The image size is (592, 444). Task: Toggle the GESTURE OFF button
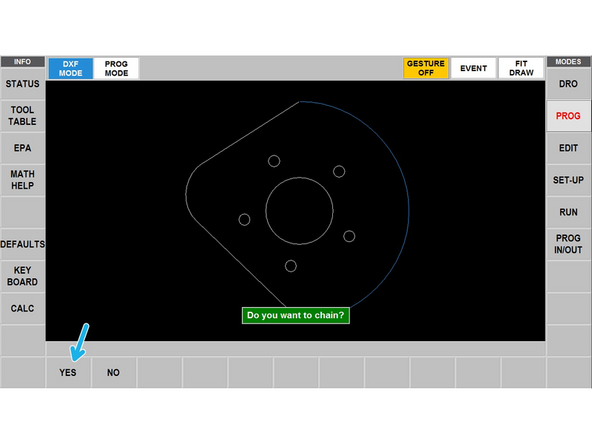(426, 68)
